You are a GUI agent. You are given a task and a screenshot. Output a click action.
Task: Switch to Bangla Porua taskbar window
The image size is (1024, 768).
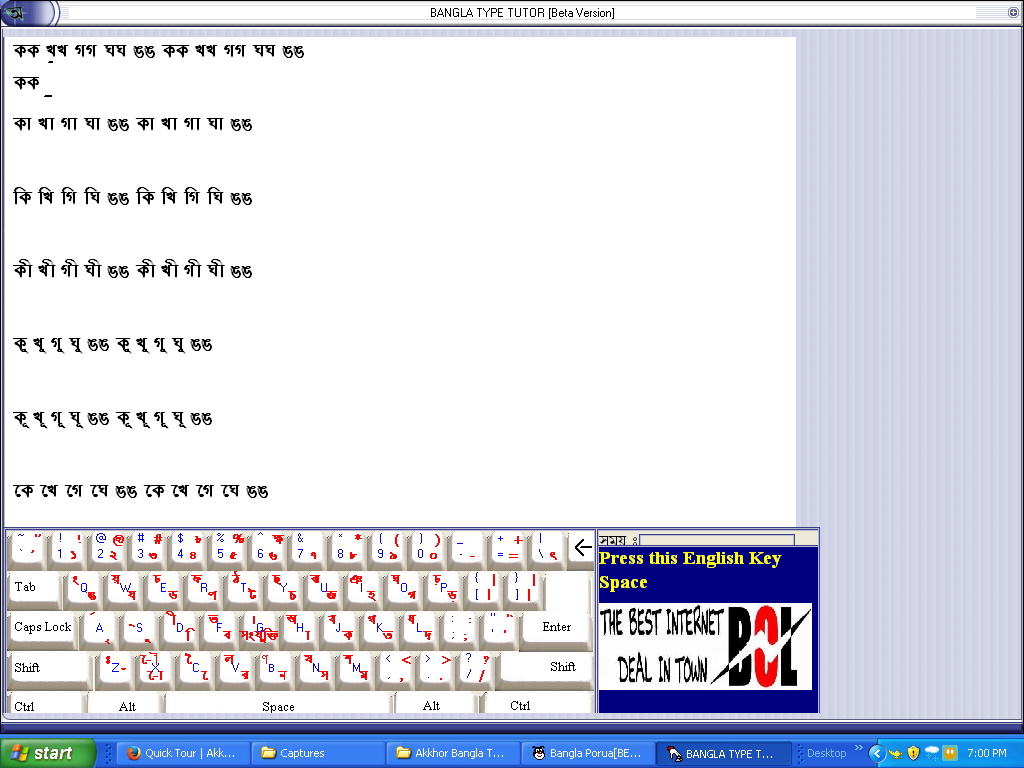(x=588, y=753)
